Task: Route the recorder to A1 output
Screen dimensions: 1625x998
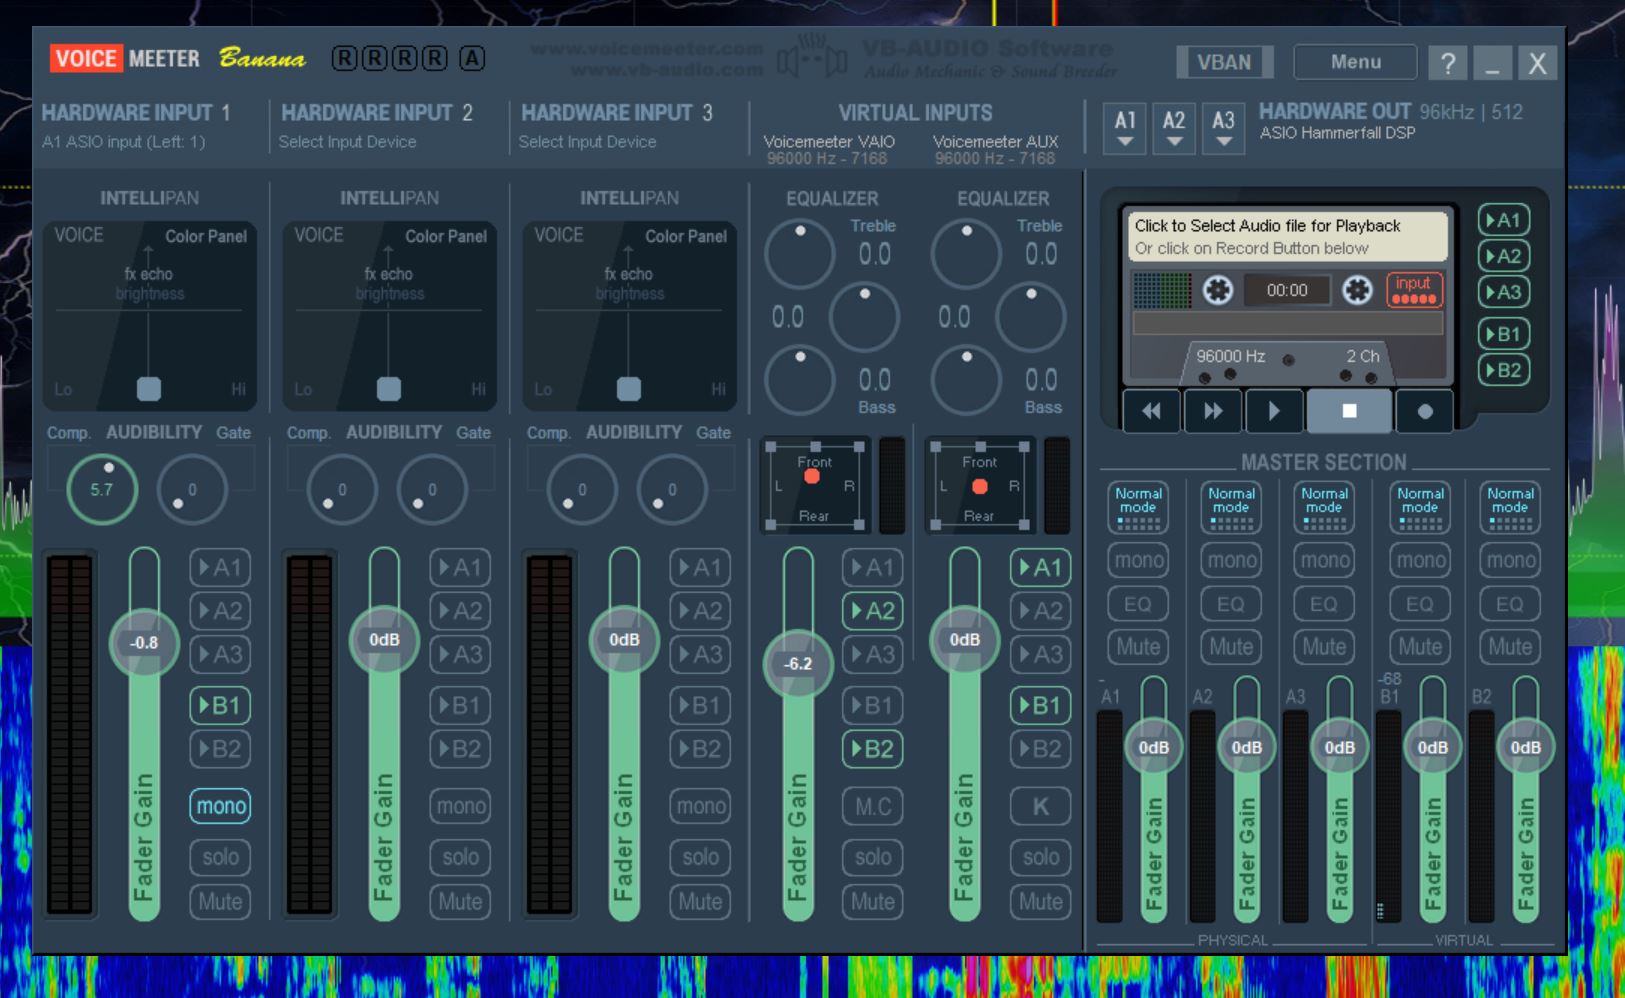Action: [1503, 220]
